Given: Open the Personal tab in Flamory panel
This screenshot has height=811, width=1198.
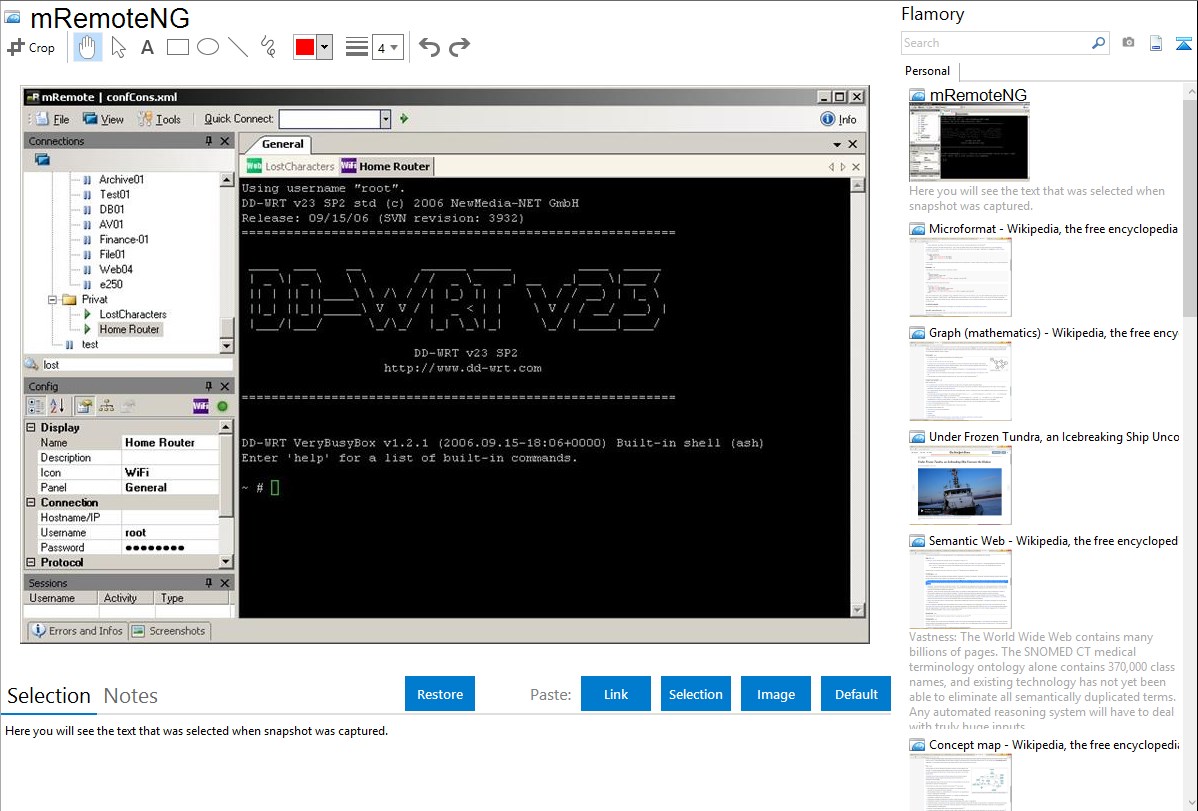Looking at the screenshot, I should (x=927, y=71).
